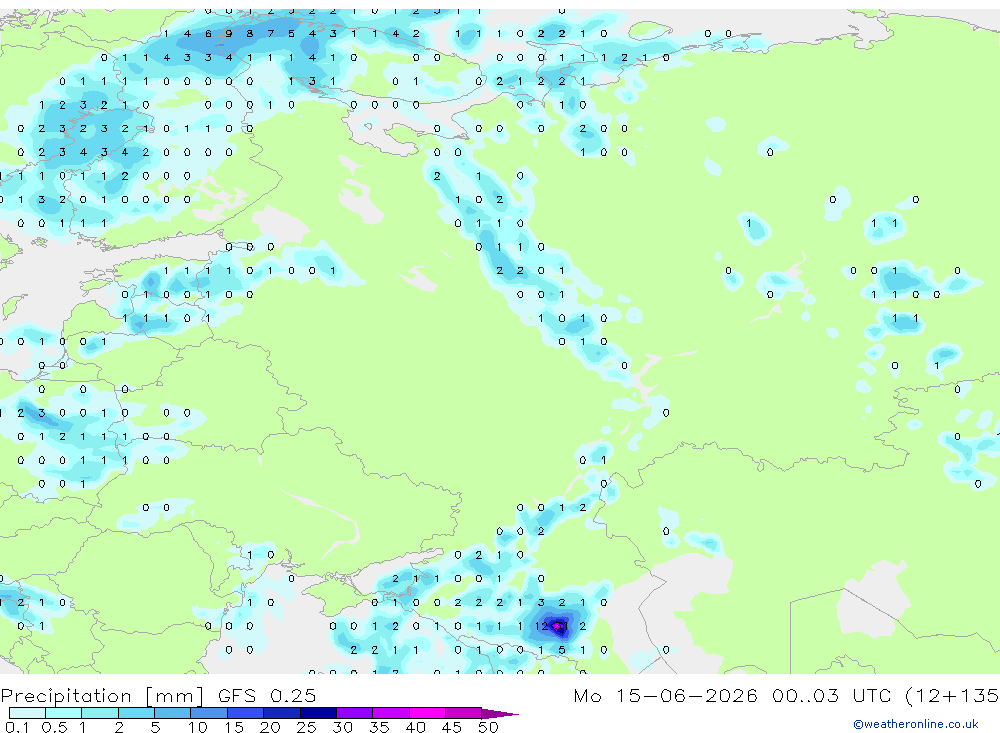Click the 'Precipitation [mm]' title text
This screenshot has height=733, width=1000.
[x=102, y=696]
